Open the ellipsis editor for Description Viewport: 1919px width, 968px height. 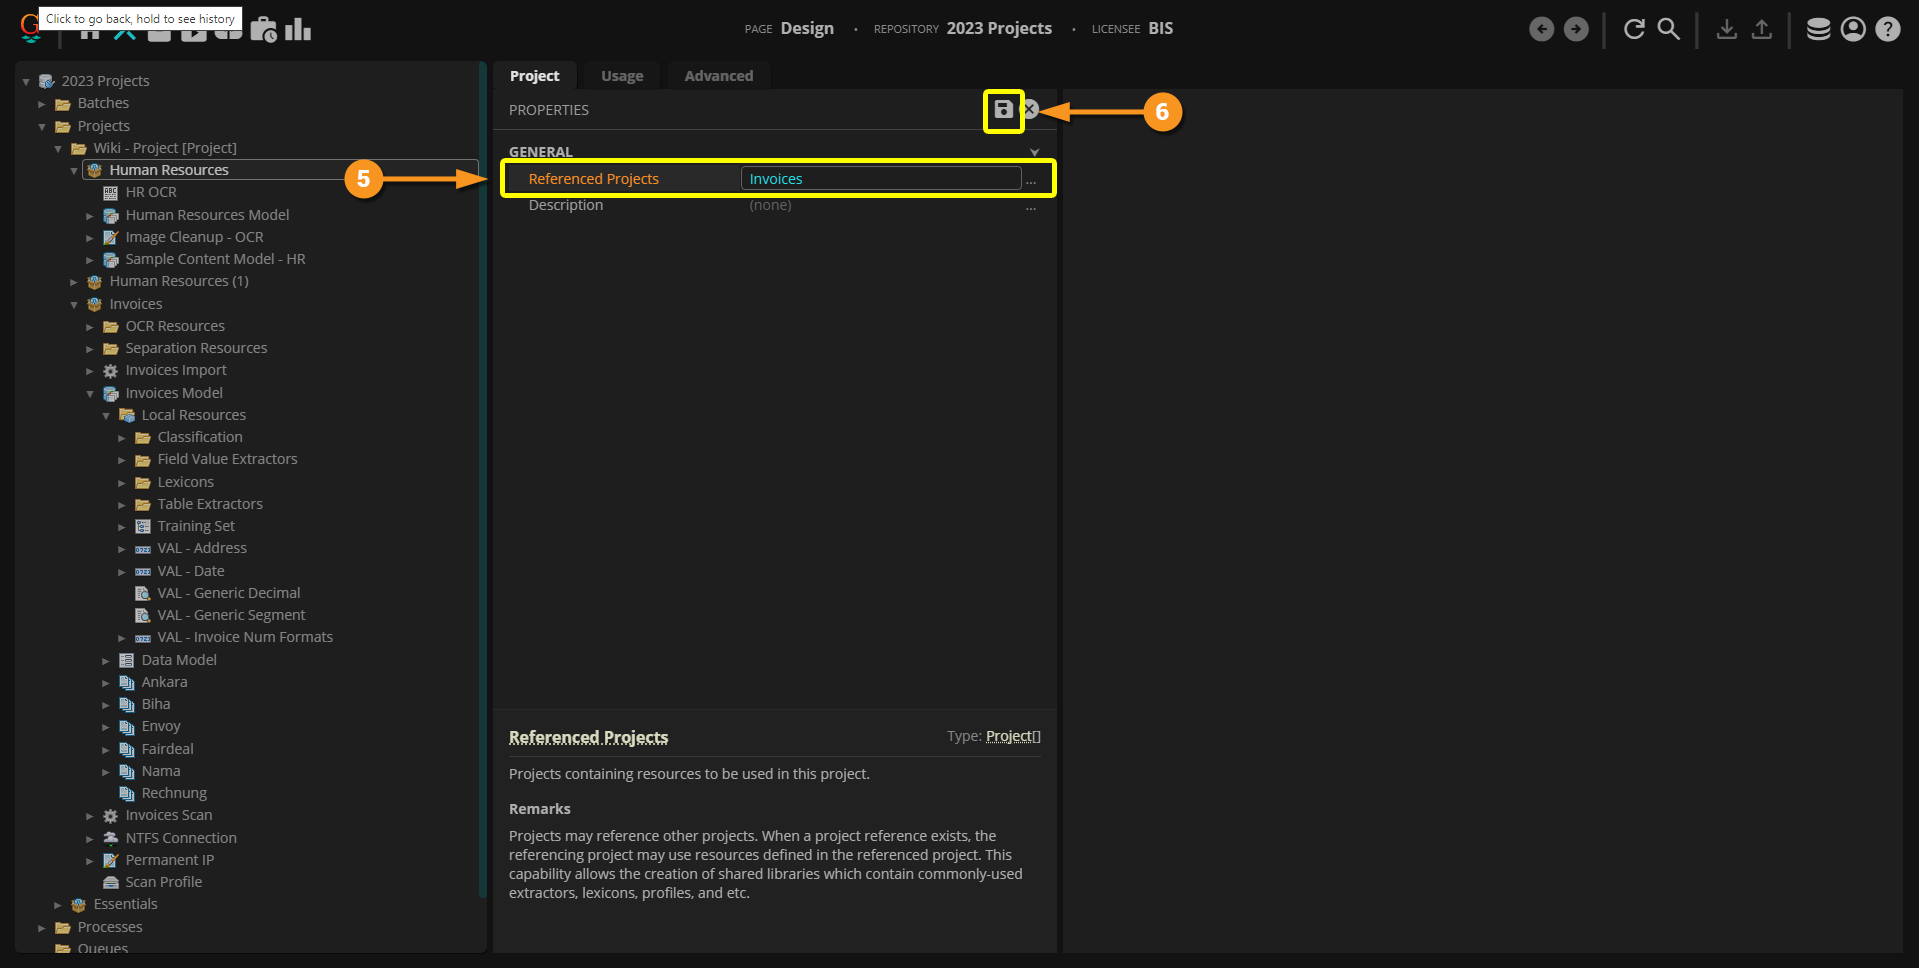(1031, 206)
